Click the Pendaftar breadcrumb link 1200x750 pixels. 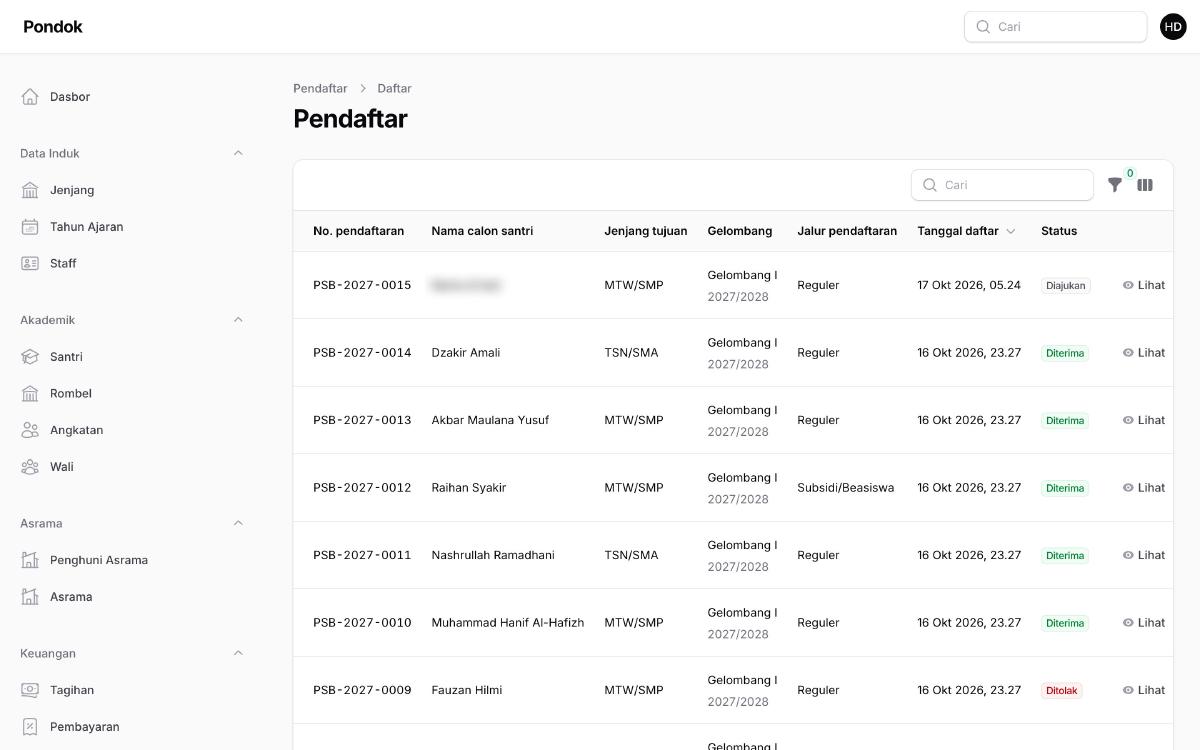320,88
